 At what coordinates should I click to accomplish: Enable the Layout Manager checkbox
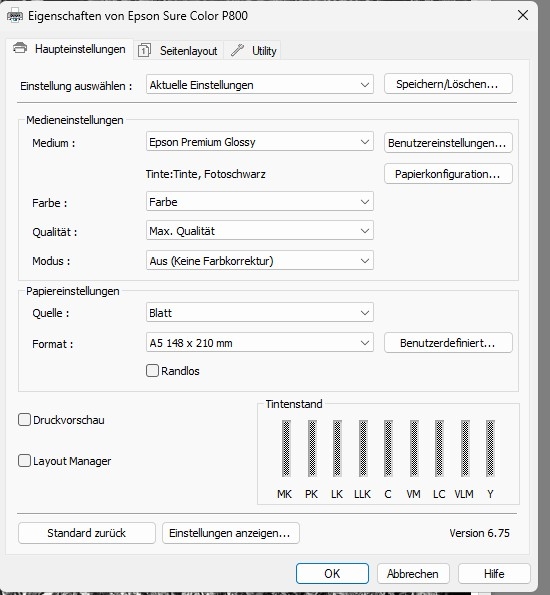pyautogui.click(x=24, y=461)
